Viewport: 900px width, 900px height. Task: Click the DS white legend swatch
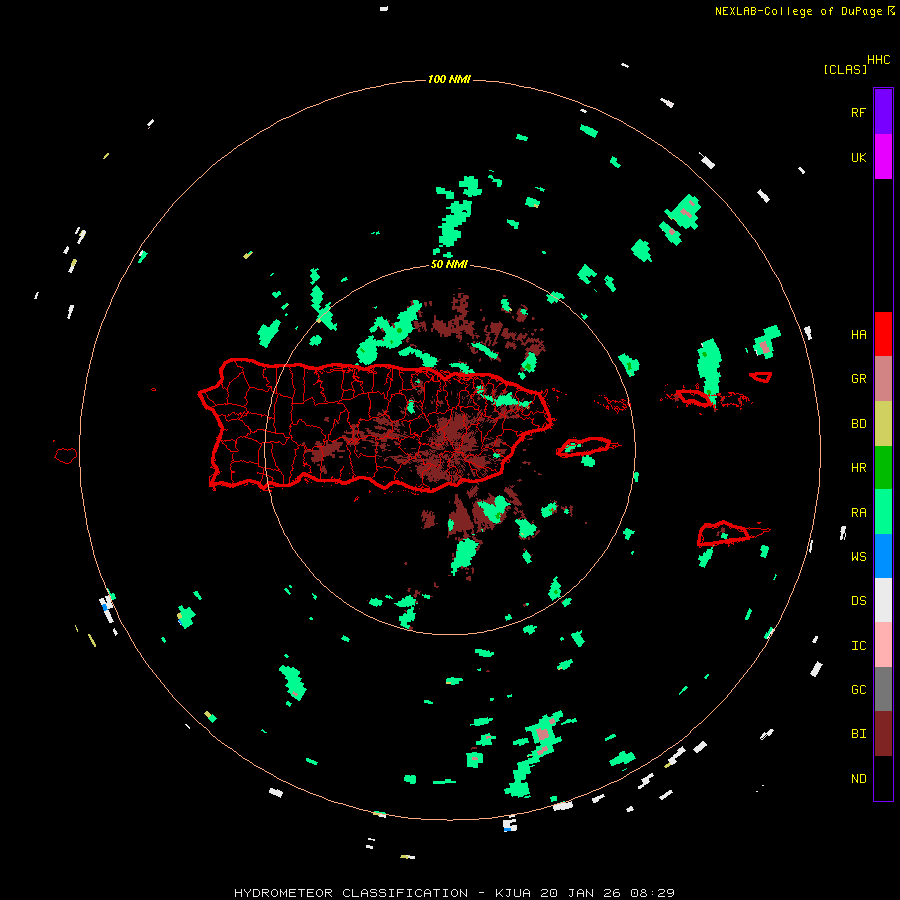click(x=883, y=600)
